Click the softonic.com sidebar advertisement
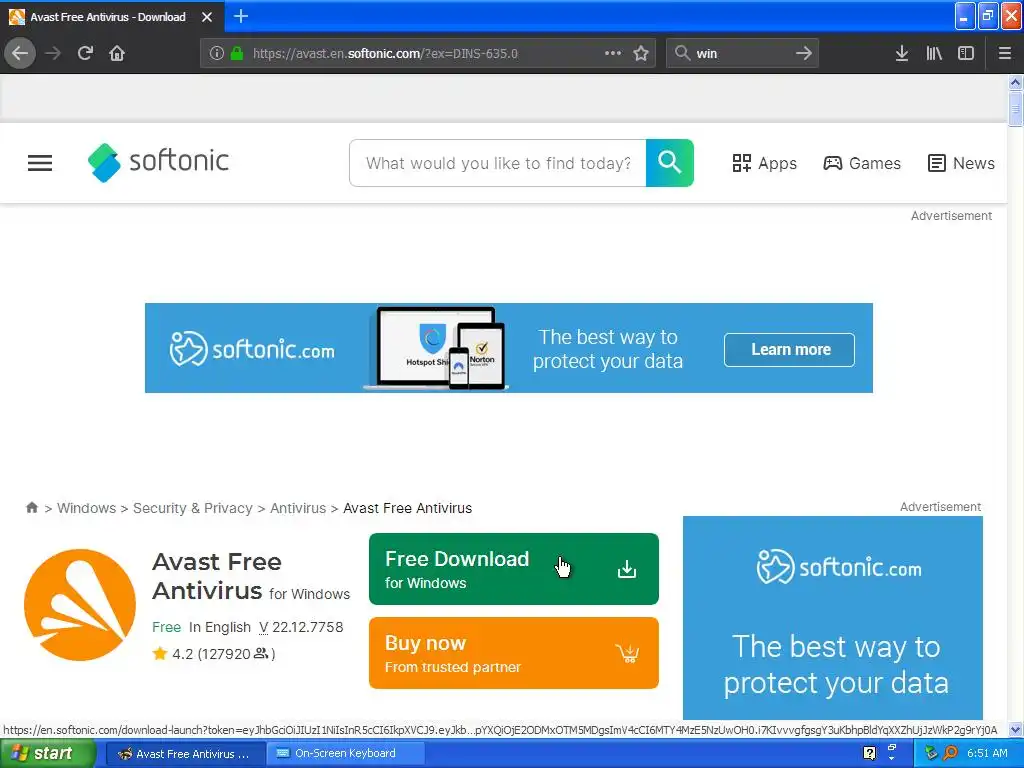 [x=833, y=618]
